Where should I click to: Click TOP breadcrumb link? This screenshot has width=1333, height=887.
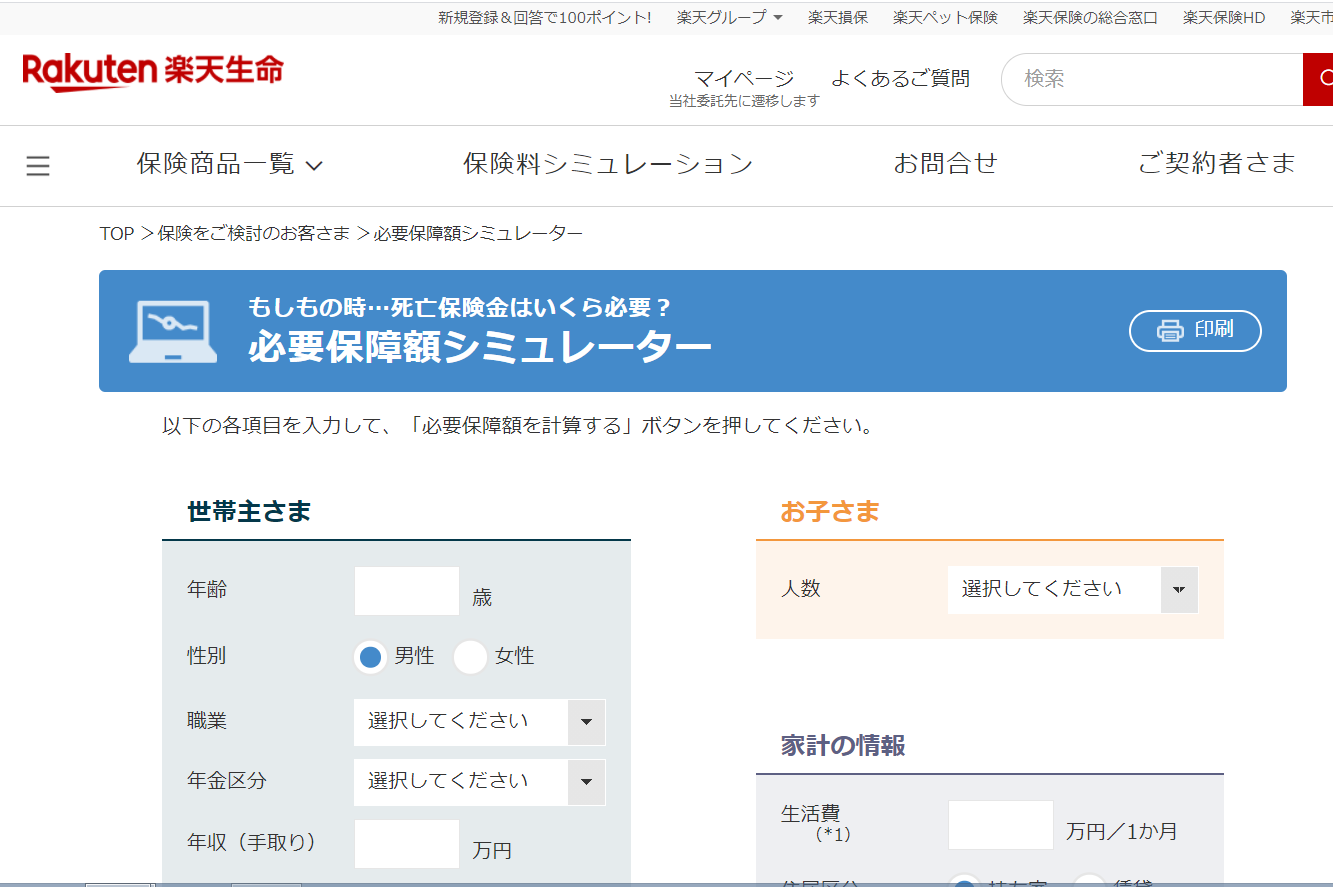pos(116,234)
